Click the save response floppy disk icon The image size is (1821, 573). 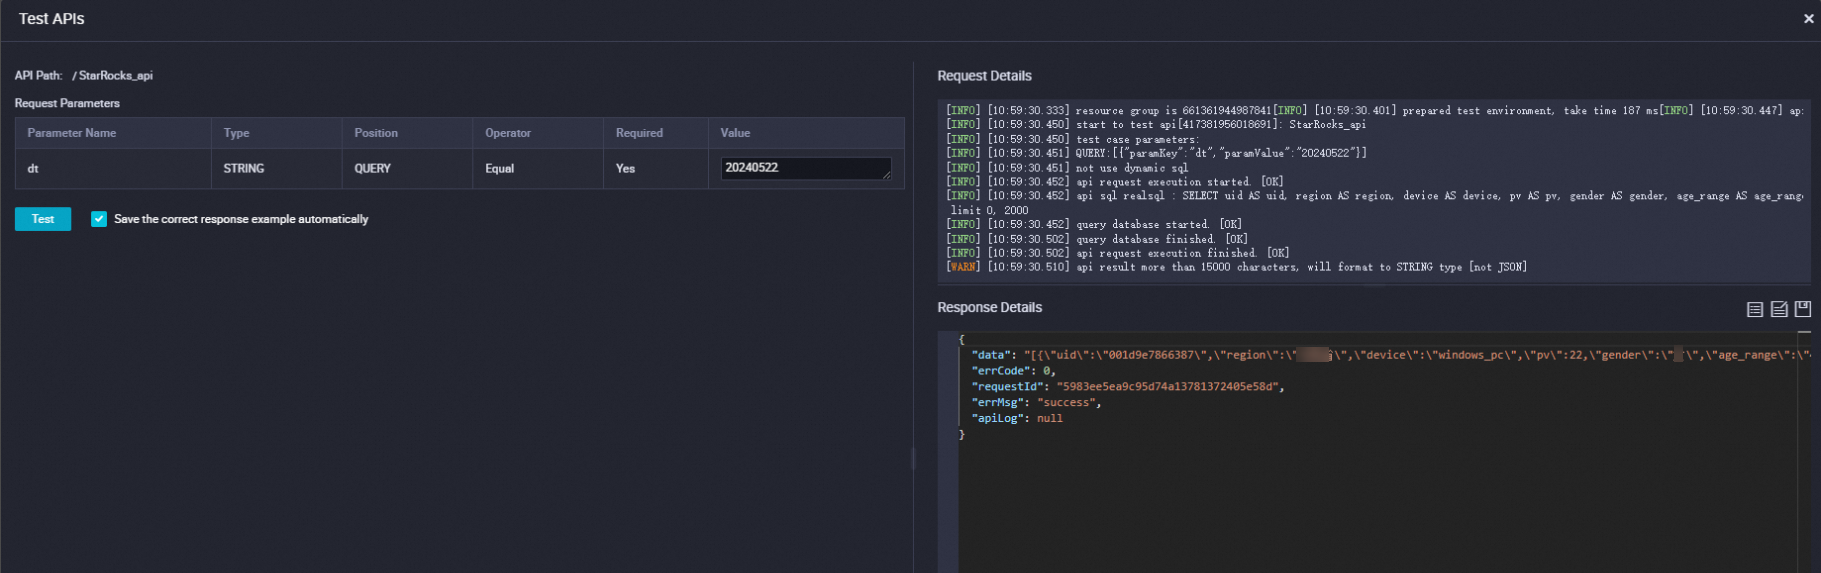1802,309
